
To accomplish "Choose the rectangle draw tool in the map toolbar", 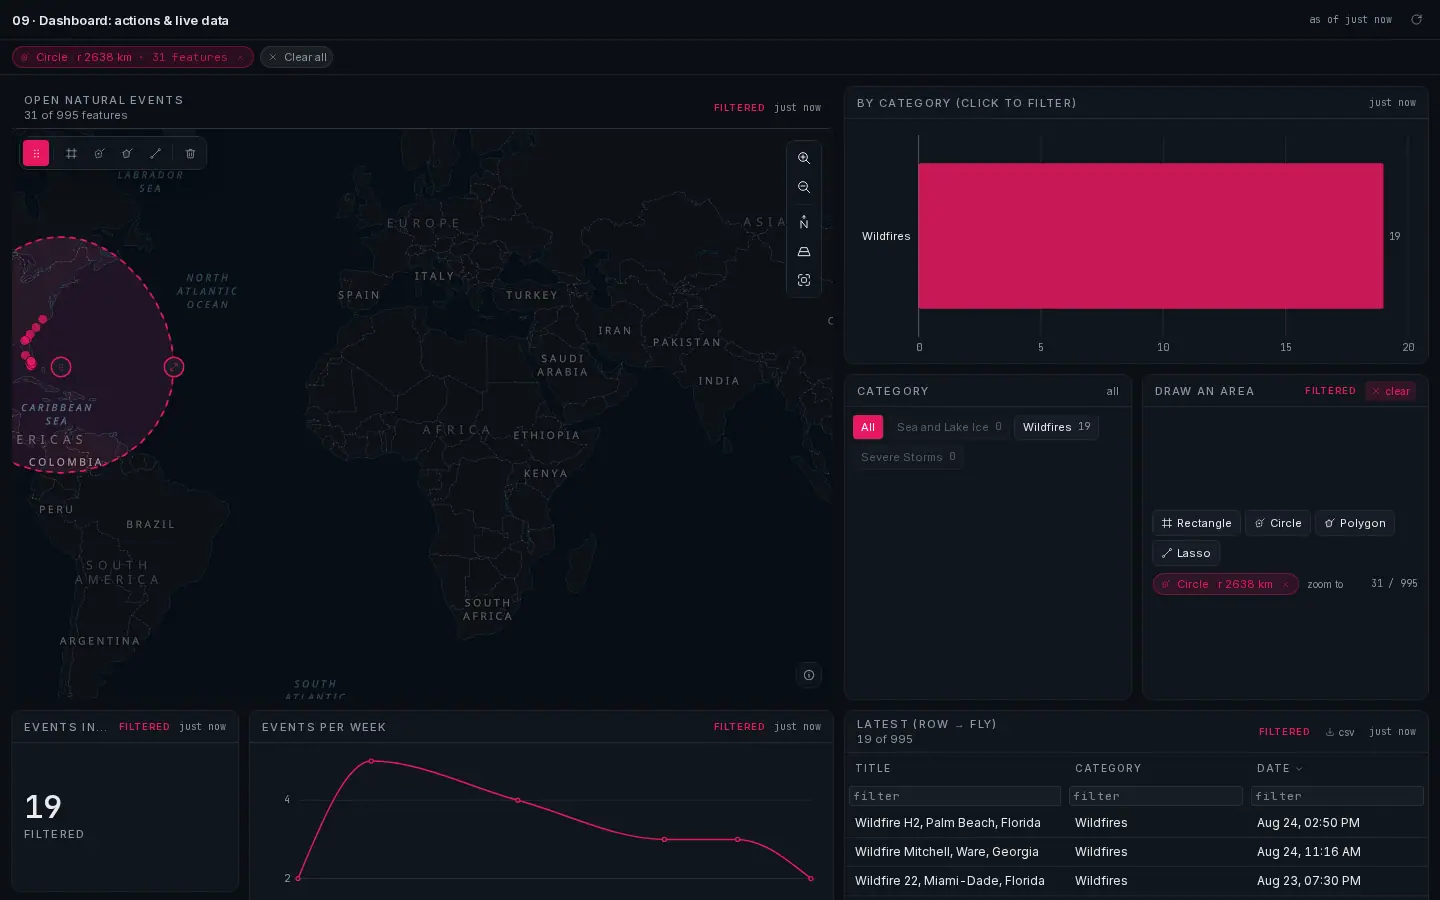I will [71, 153].
